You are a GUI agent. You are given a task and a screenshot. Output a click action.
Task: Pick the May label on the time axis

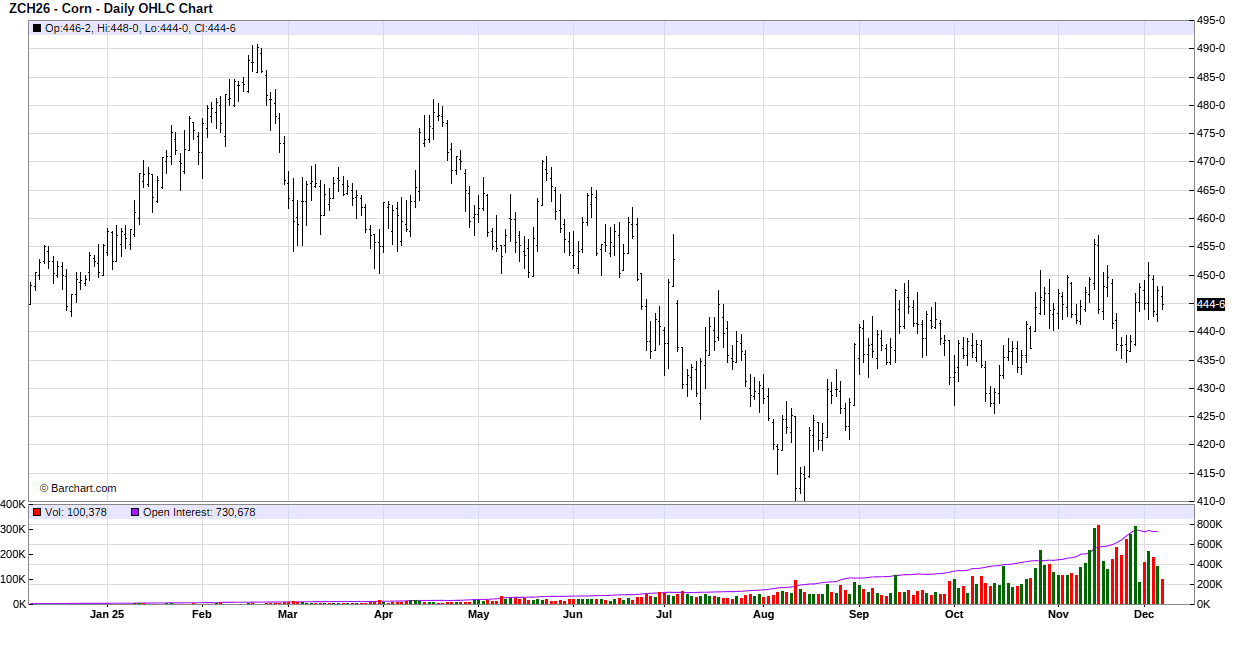(478, 615)
